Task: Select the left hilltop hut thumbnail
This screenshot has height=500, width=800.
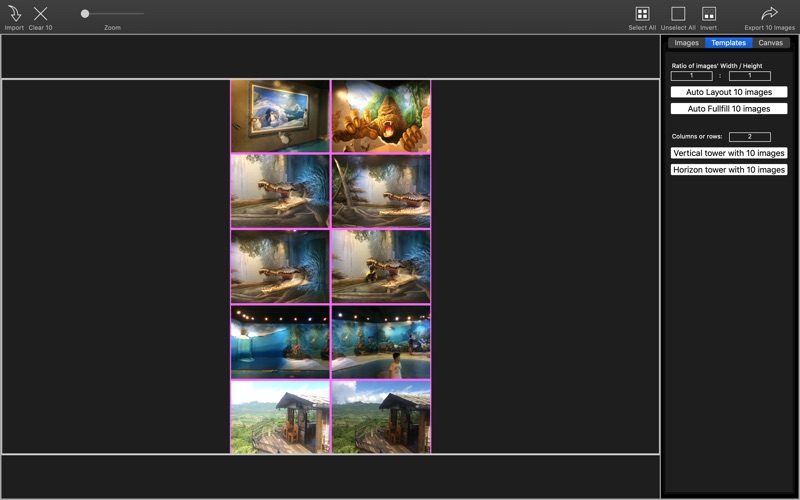Action: 280,417
